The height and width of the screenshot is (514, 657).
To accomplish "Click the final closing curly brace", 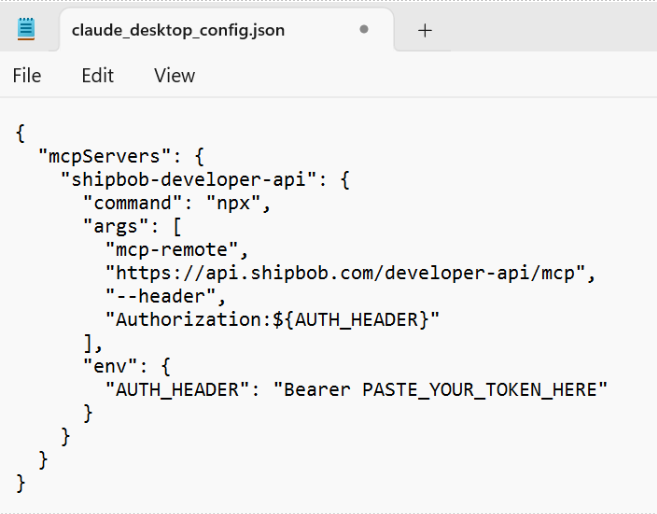I will coord(20,483).
